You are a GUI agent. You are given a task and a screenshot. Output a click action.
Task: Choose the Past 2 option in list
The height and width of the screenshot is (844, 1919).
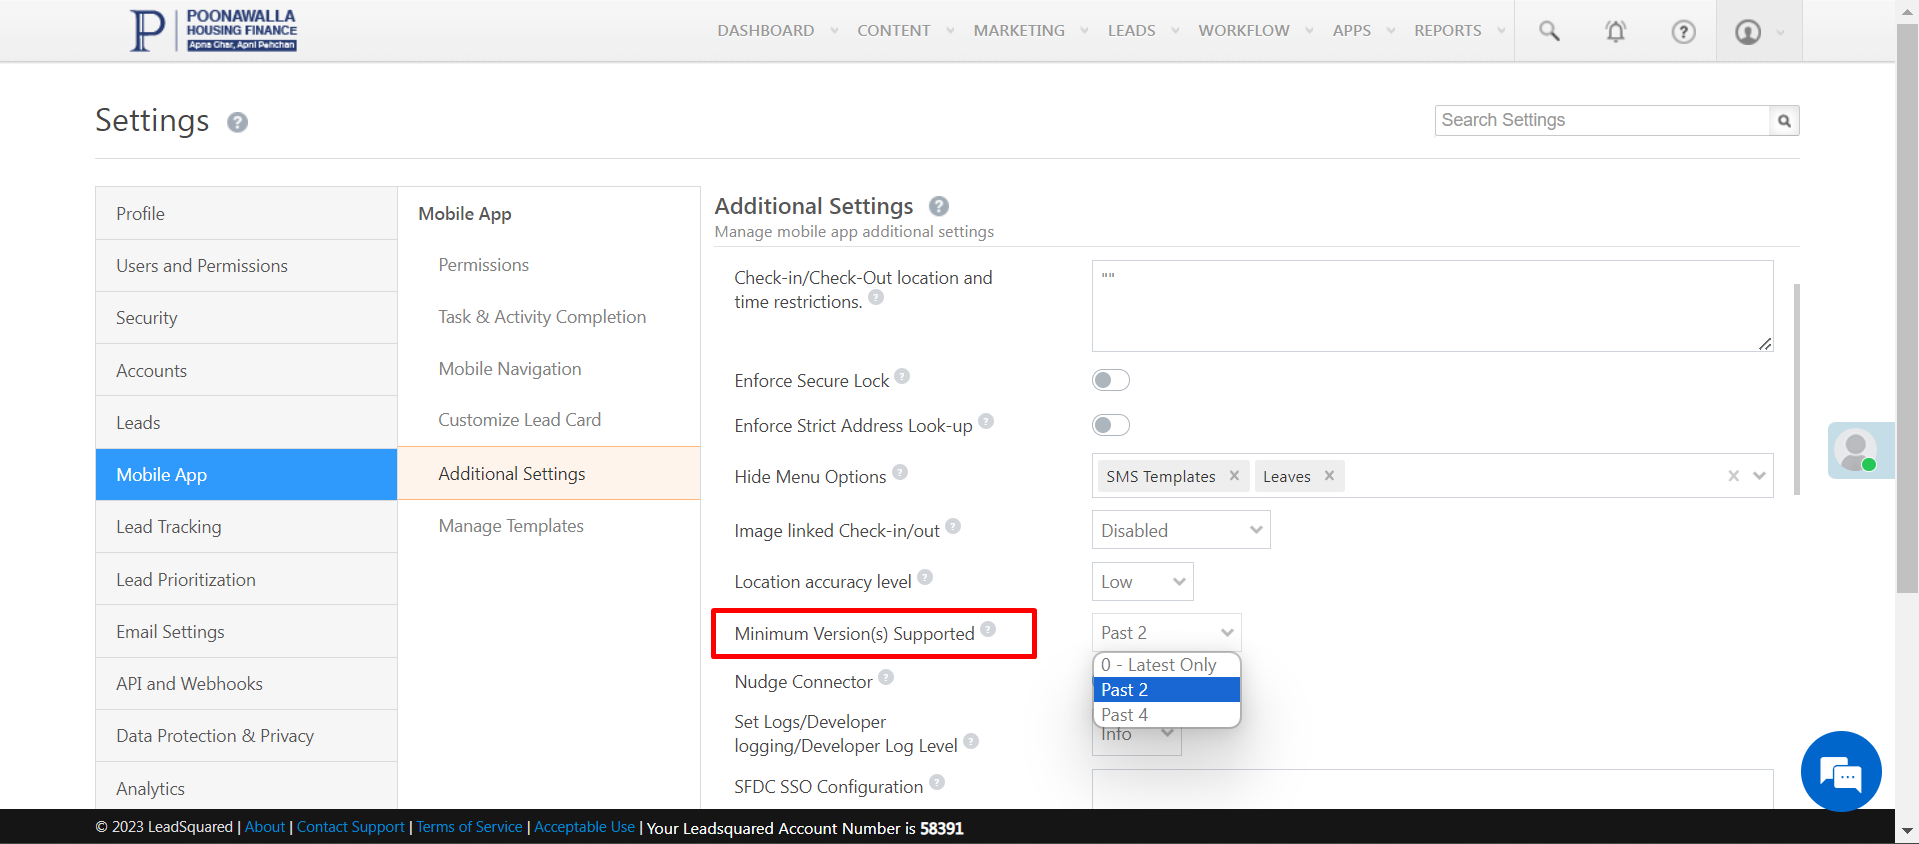pos(1167,690)
